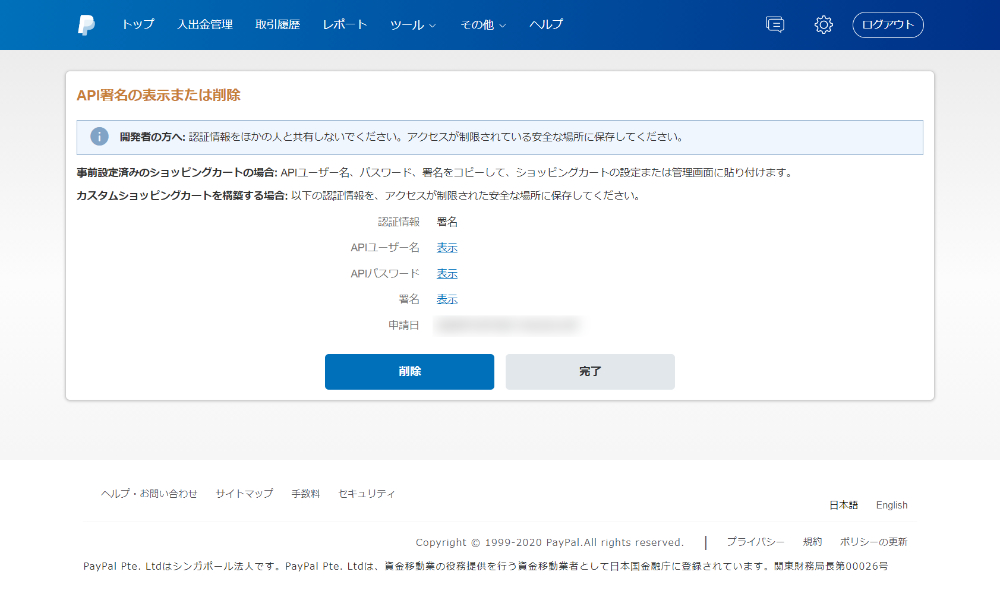This screenshot has height=597, width=1000.
Task: Go to 入出金管理 in navigation
Action: click(205, 25)
